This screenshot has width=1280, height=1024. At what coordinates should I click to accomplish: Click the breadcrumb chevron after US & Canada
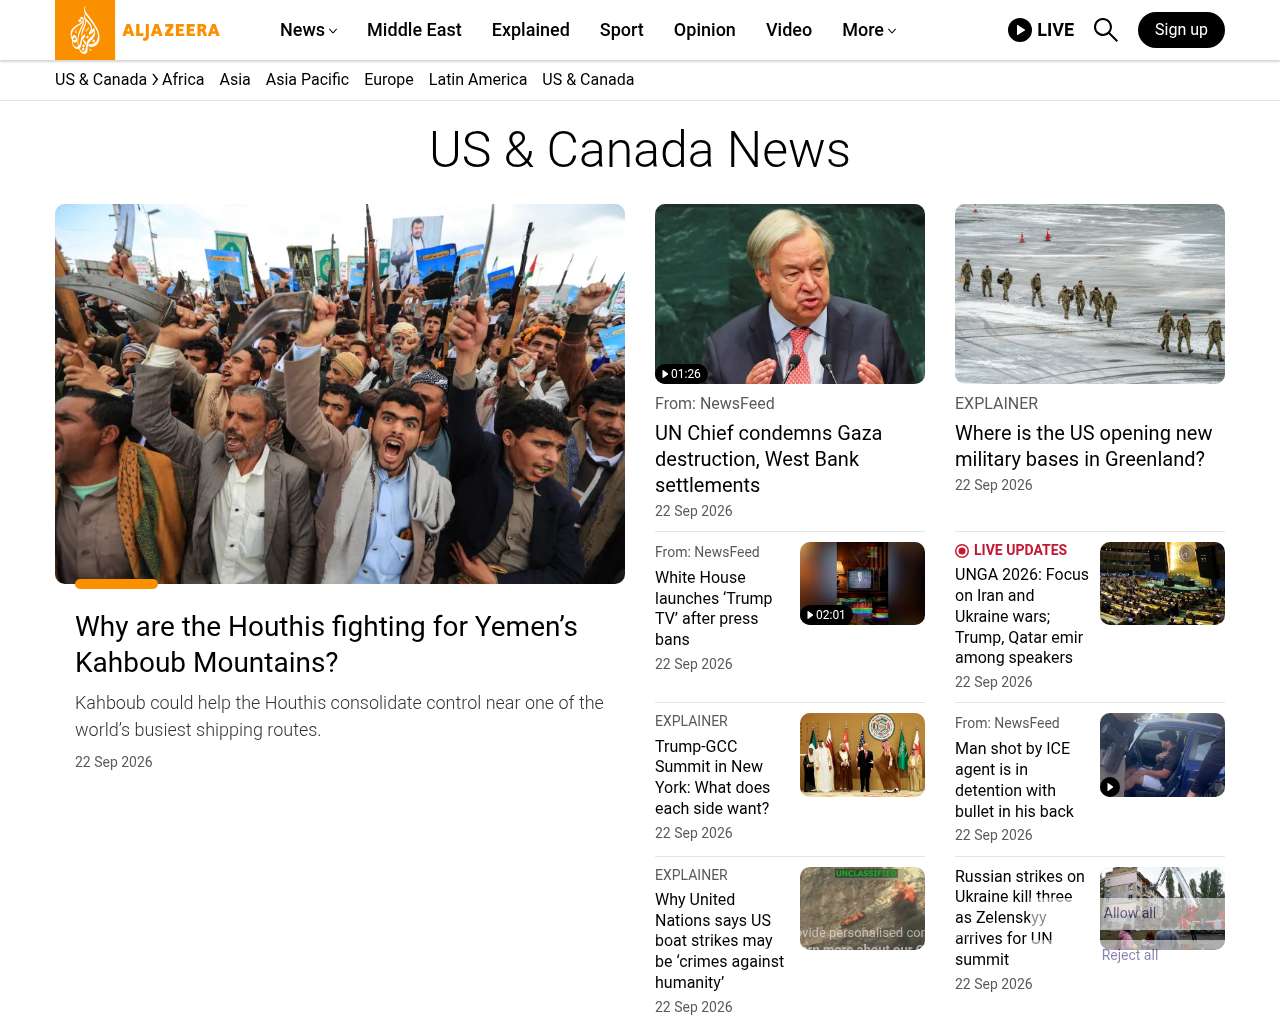coord(155,79)
